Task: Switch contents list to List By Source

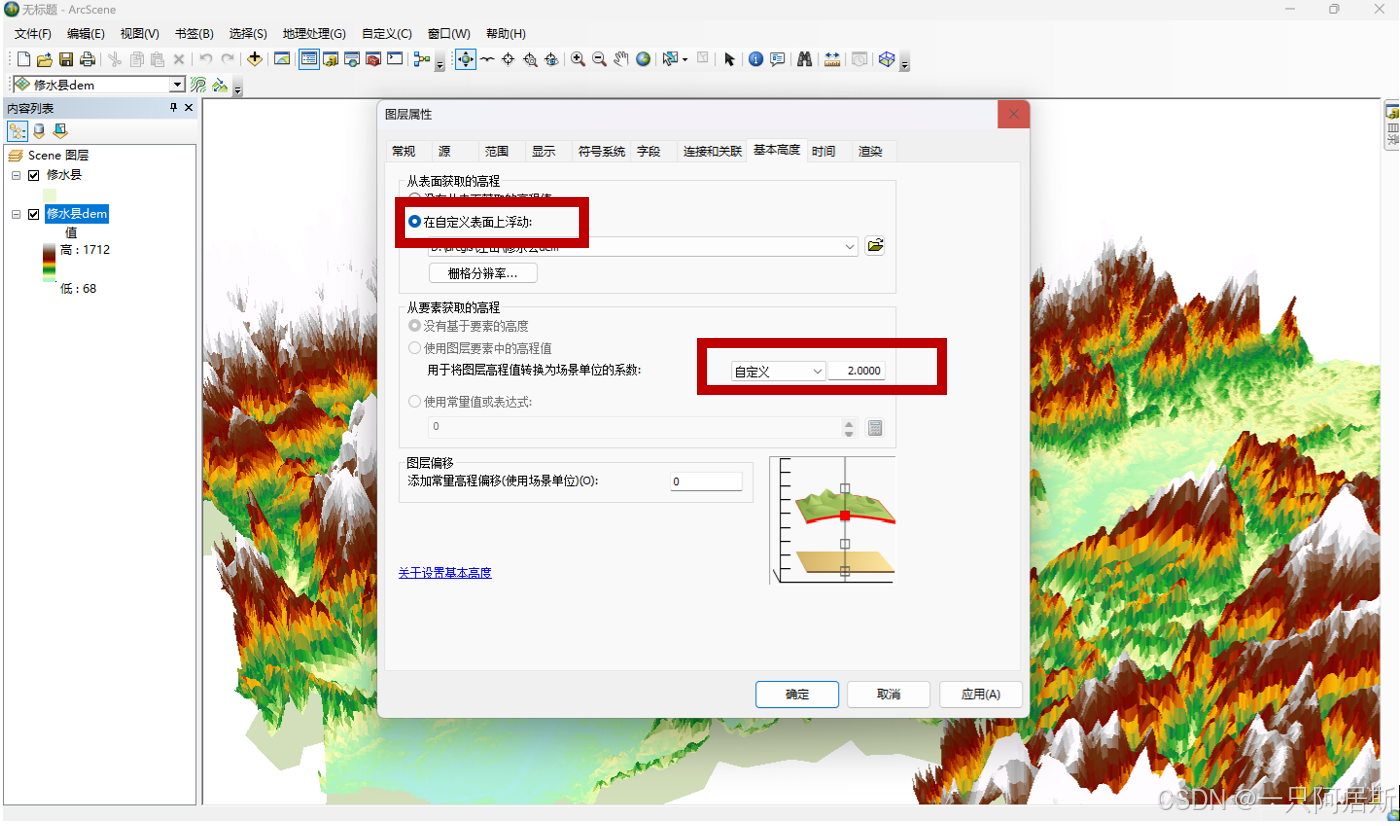Action: (39, 131)
